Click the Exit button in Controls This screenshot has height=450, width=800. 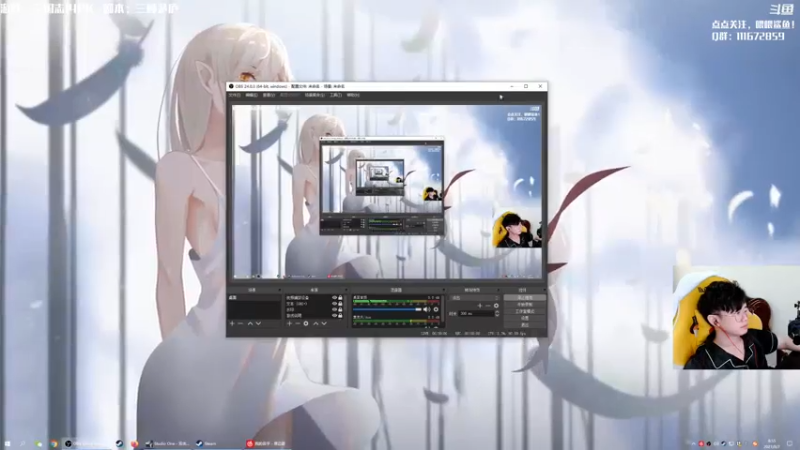tap(525, 324)
